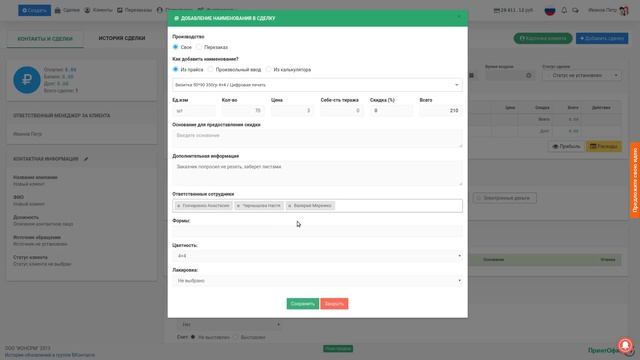This screenshot has width=640, height=360.
Task: Open the Лакировка dropdown
Action: click(317, 281)
